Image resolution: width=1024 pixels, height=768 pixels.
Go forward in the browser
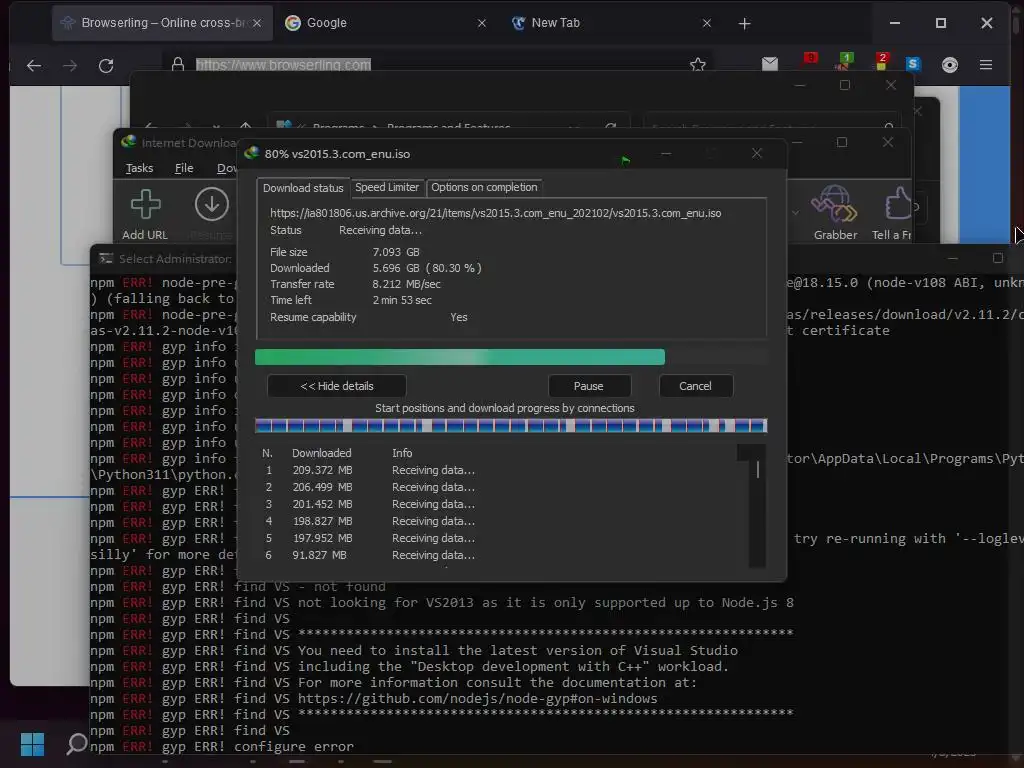tap(70, 65)
